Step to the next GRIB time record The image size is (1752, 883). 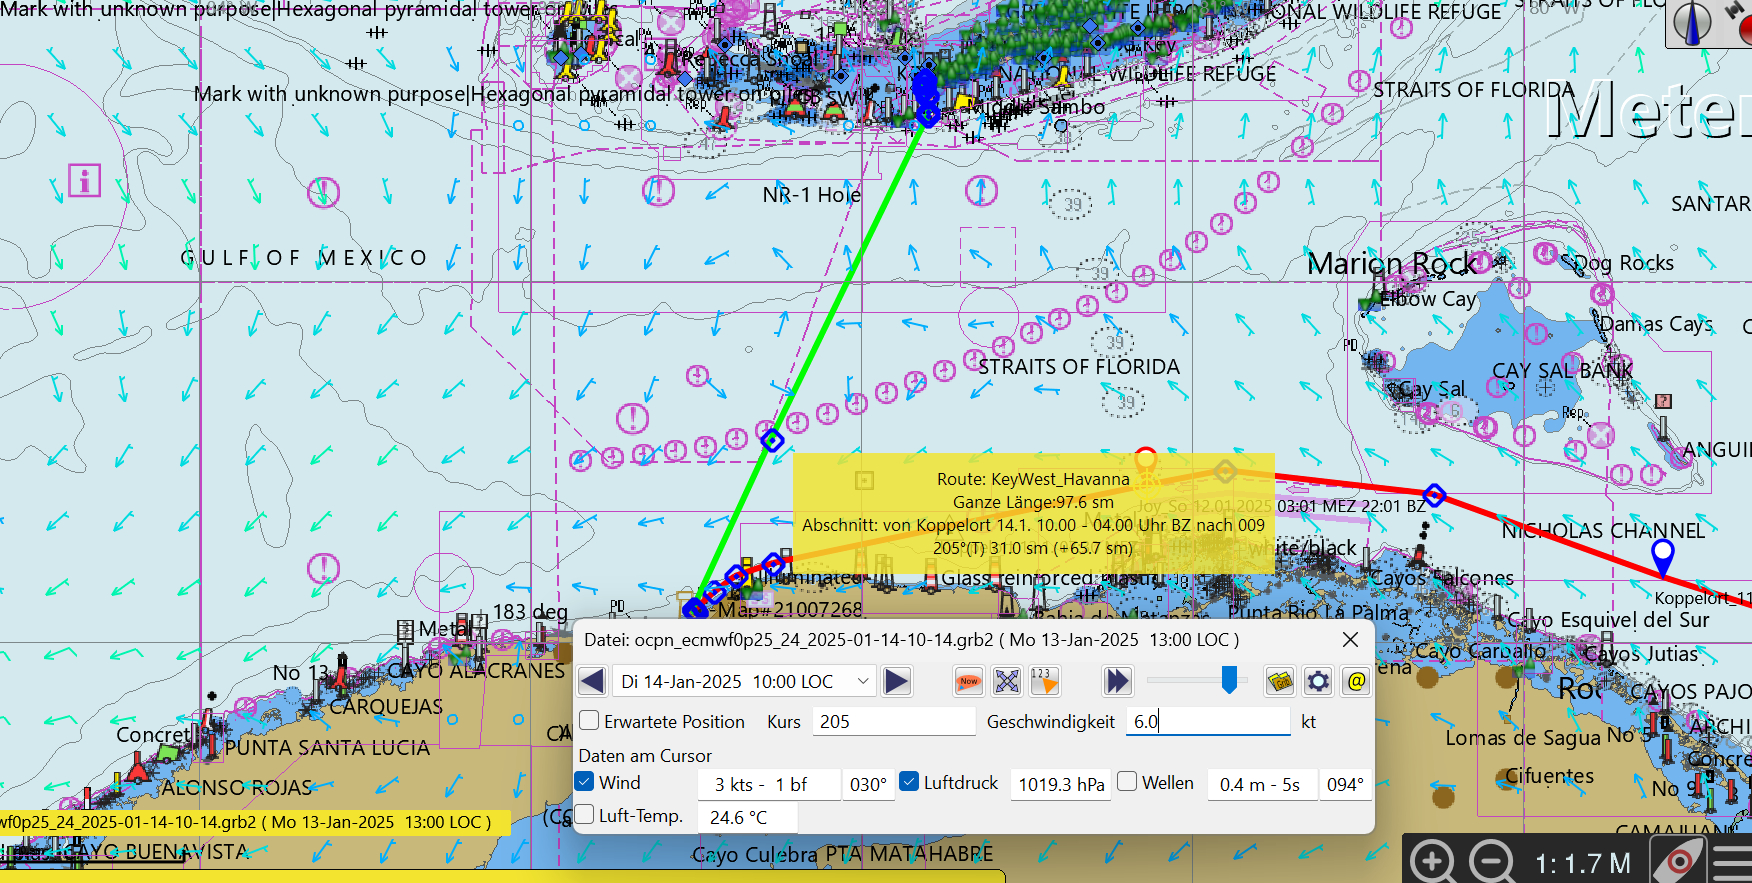897,681
